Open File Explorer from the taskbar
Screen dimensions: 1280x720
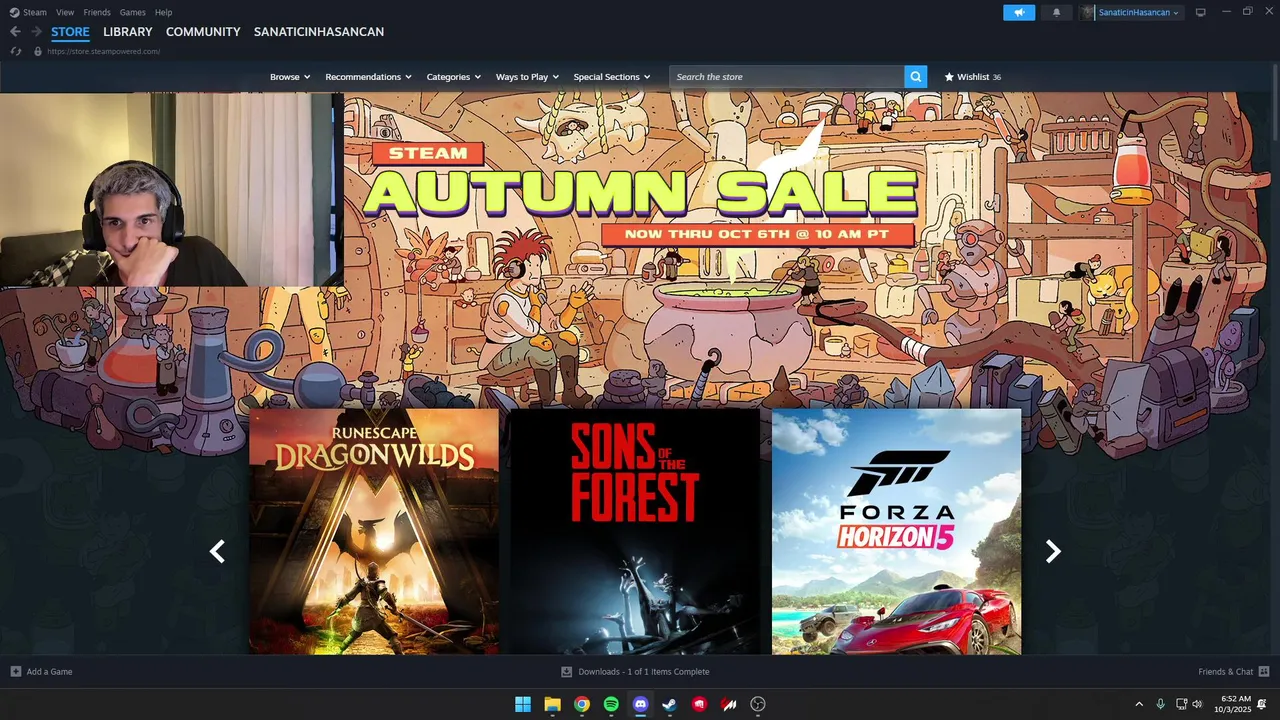tap(552, 704)
